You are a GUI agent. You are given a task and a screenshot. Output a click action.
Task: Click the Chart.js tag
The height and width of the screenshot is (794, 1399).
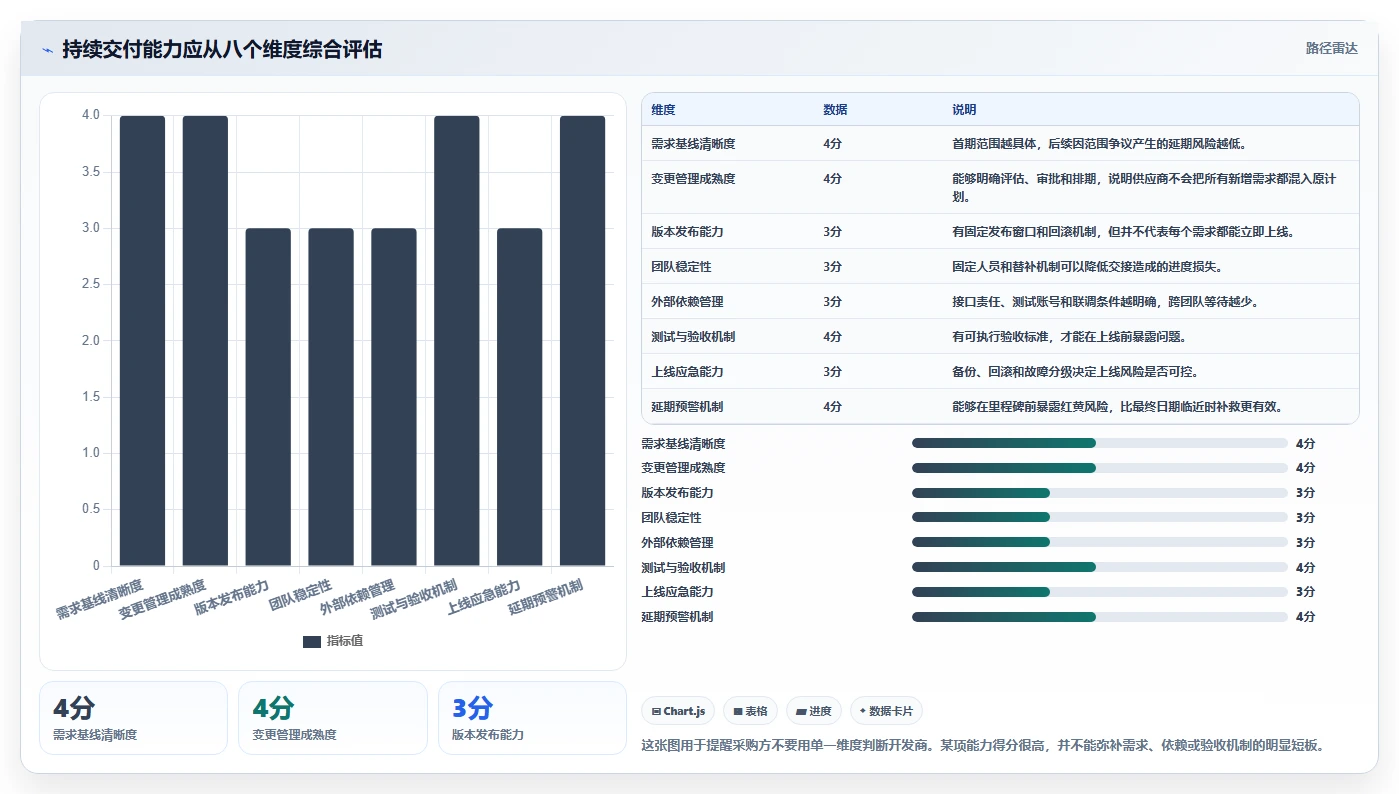pos(678,711)
